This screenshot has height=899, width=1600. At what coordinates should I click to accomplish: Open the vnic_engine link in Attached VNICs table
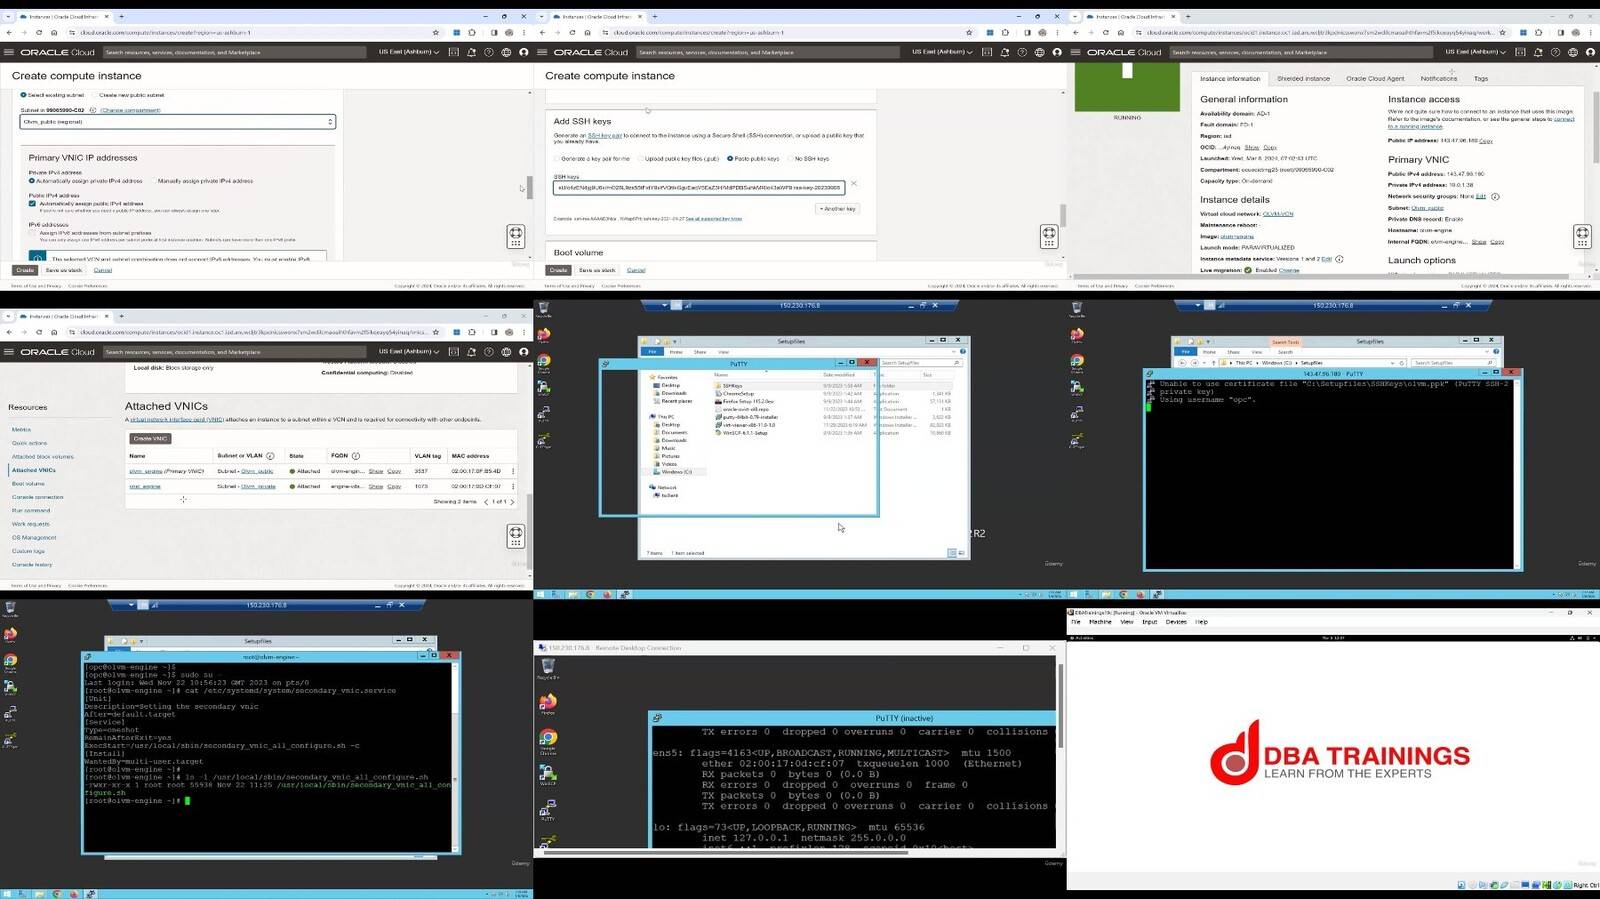145,487
